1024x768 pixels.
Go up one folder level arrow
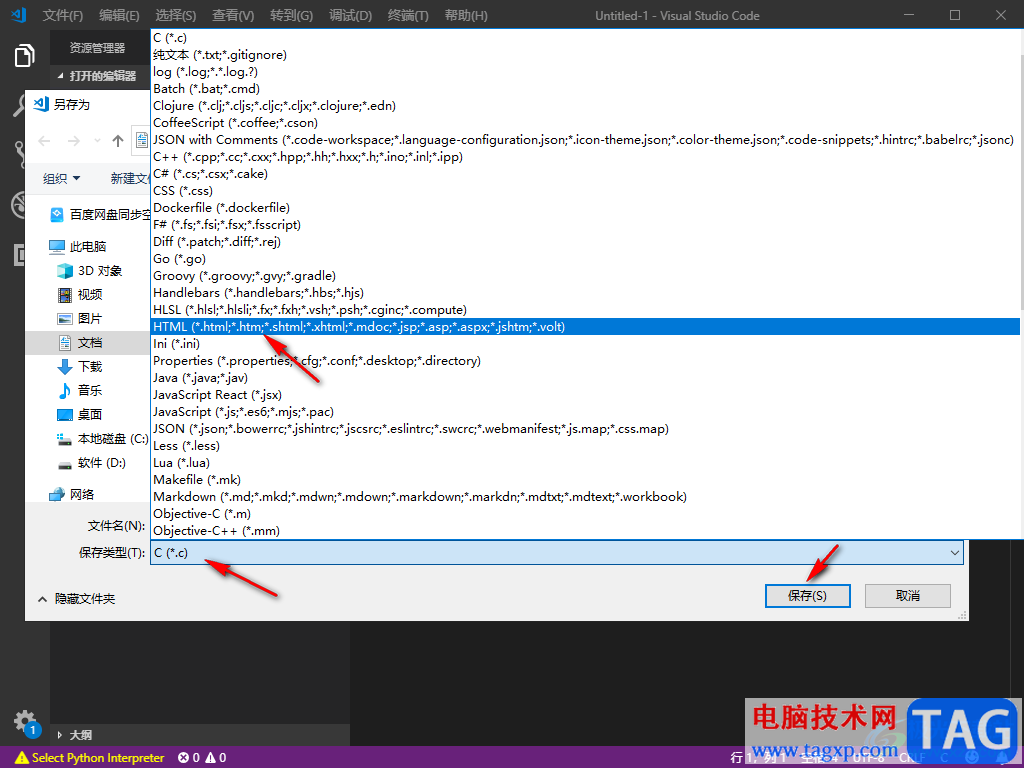pos(118,140)
